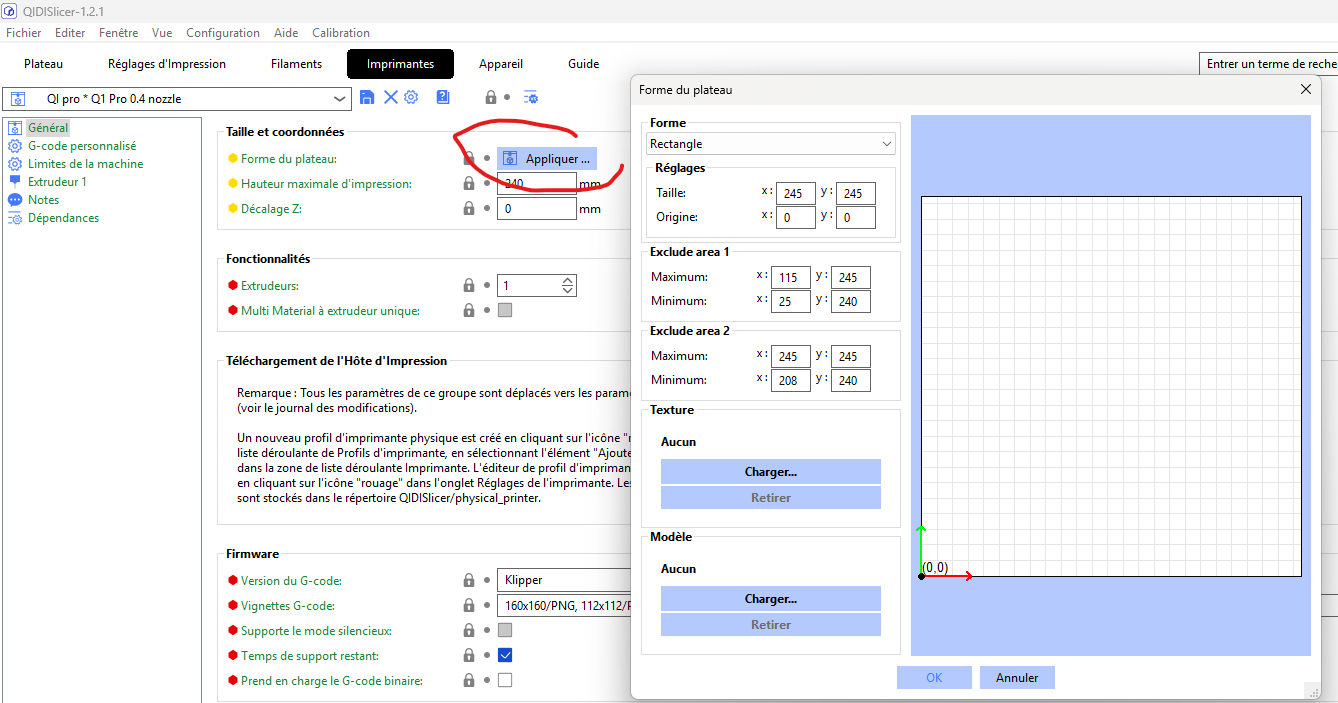1338x703 pixels.
Task: Click reset dot beside Décalage Z lock
Action: pos(487,209)
